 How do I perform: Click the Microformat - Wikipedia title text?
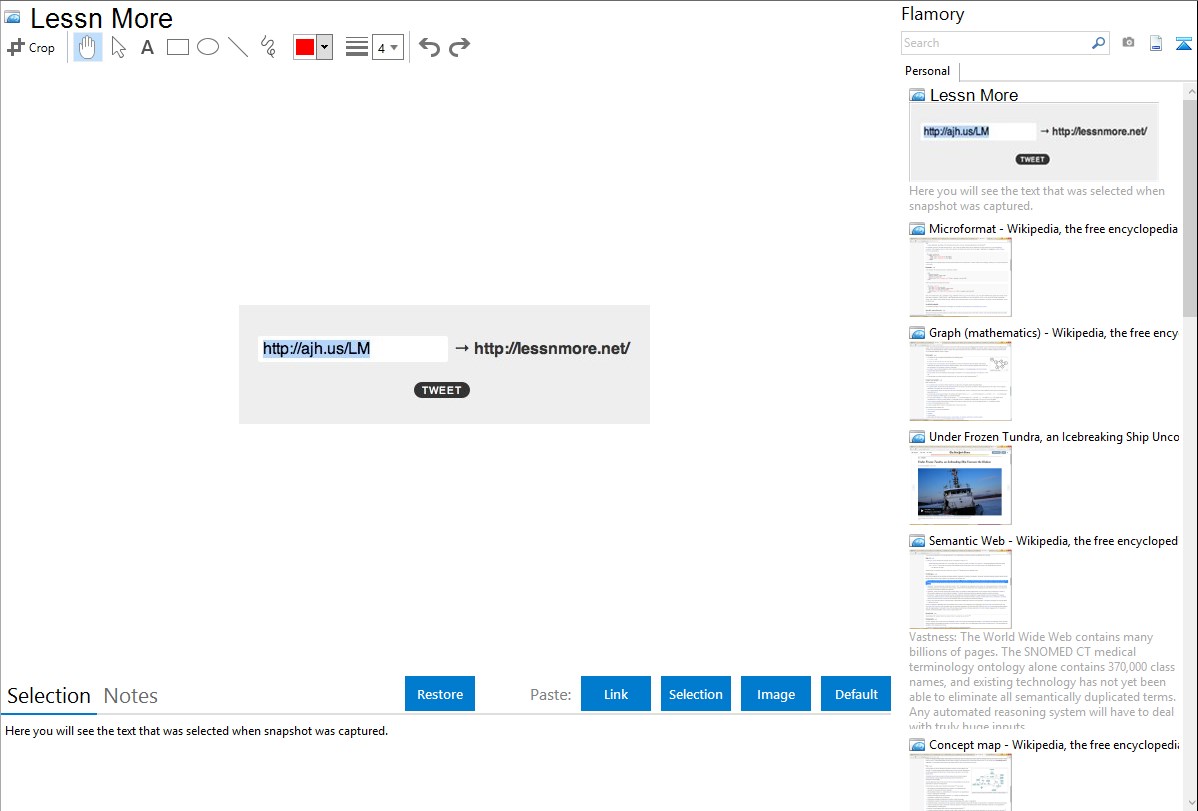[x=1054, y=229]
